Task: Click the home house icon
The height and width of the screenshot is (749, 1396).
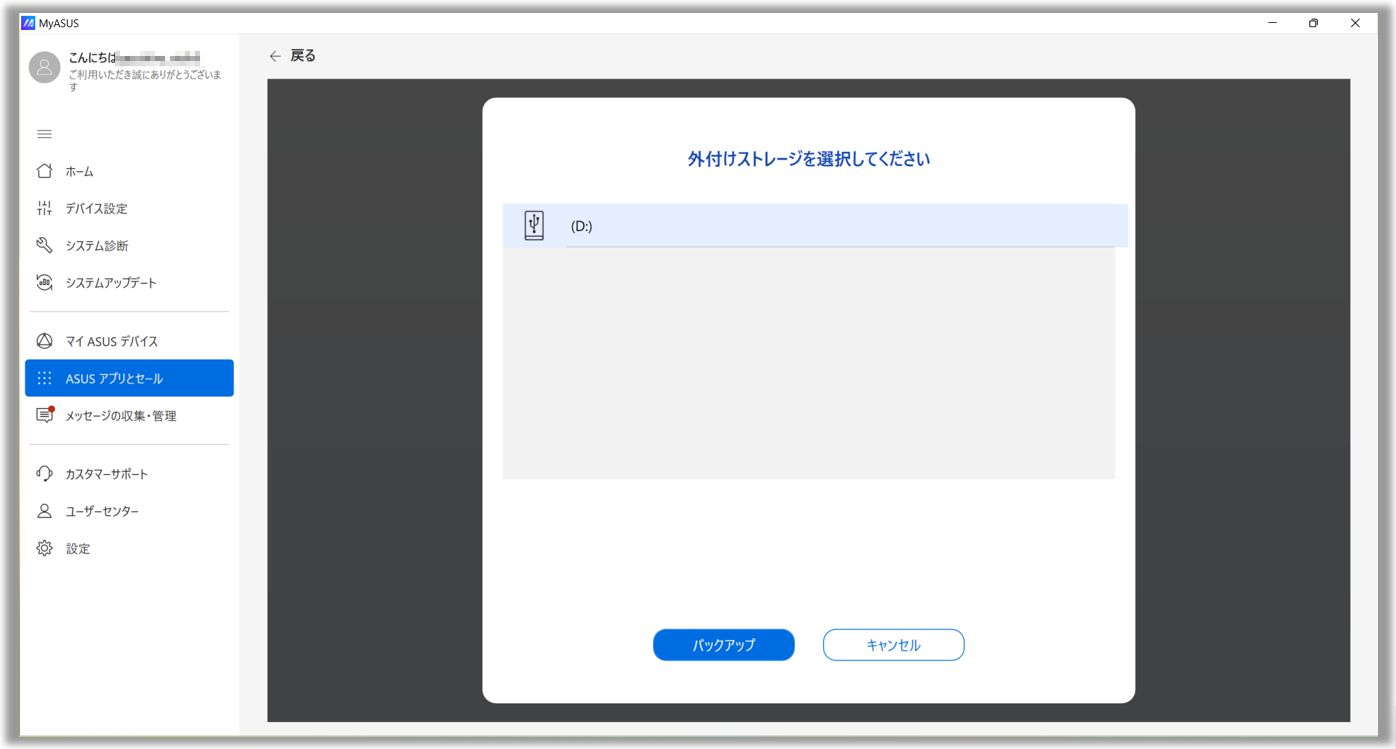Action: 44,171
